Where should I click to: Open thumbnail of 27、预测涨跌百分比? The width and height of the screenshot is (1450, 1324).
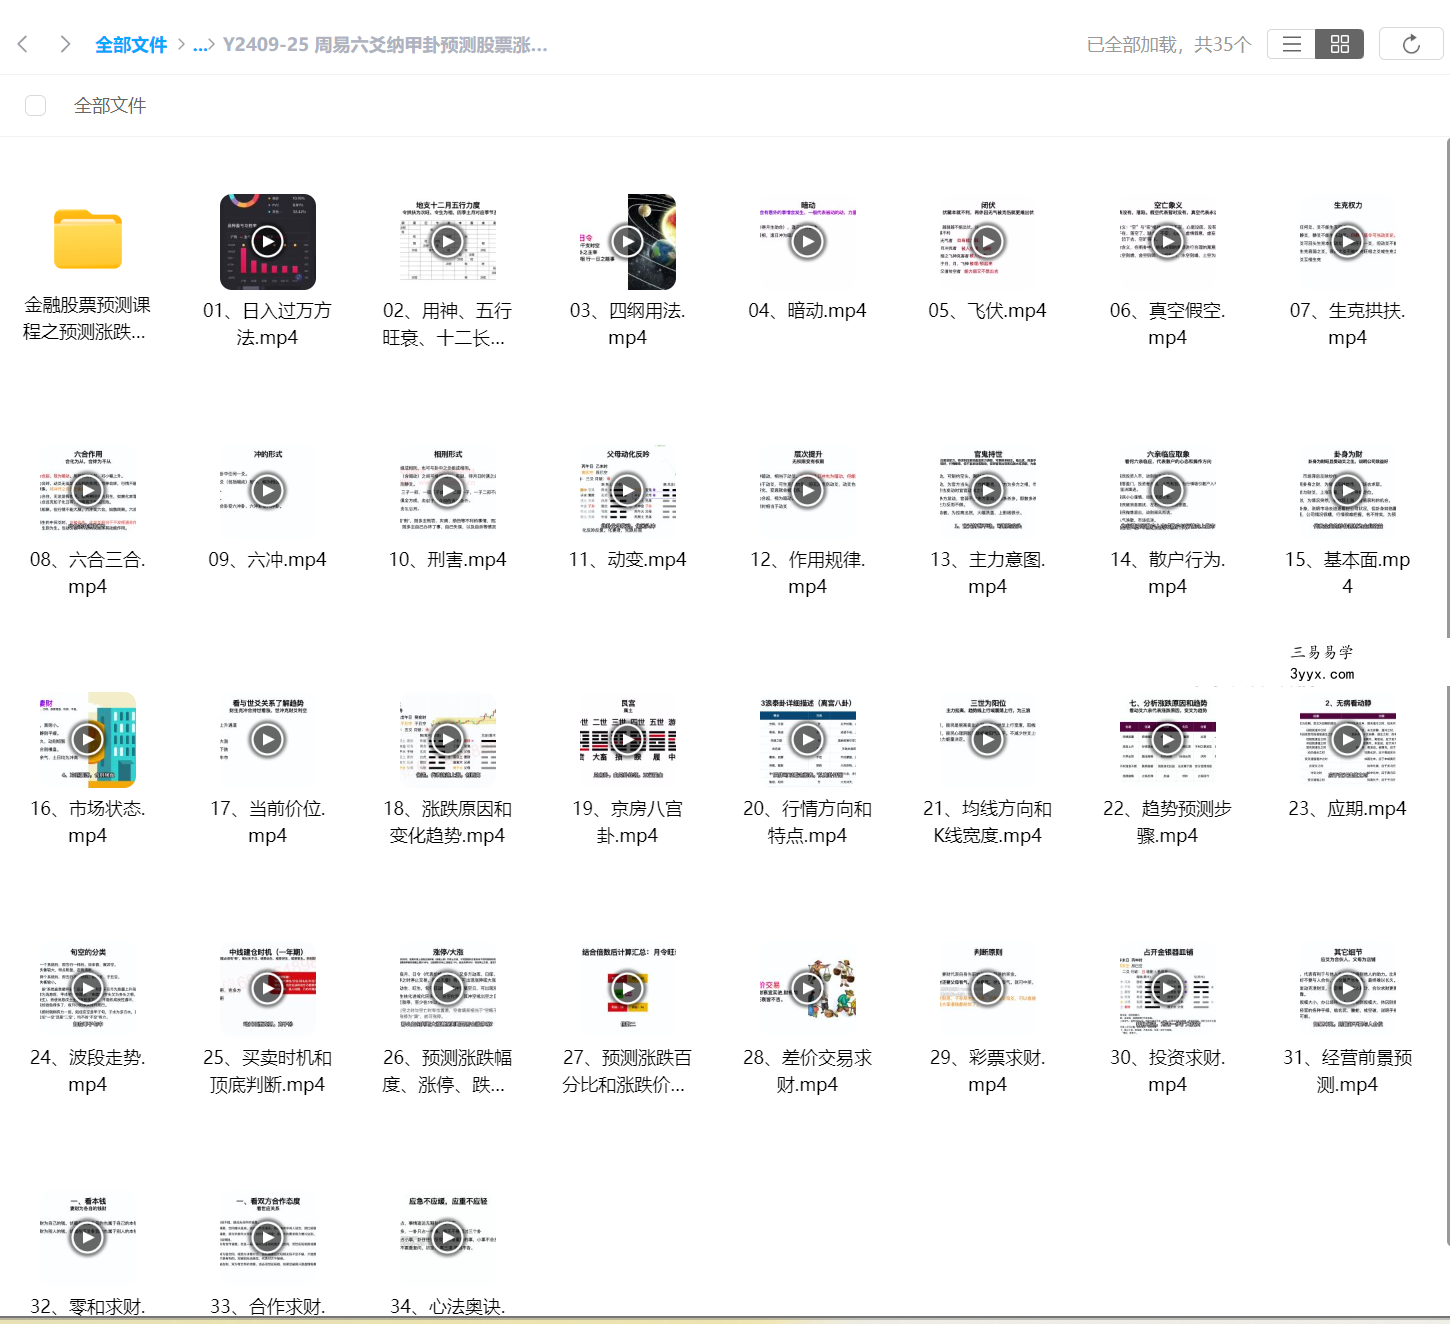pos(627,988)
